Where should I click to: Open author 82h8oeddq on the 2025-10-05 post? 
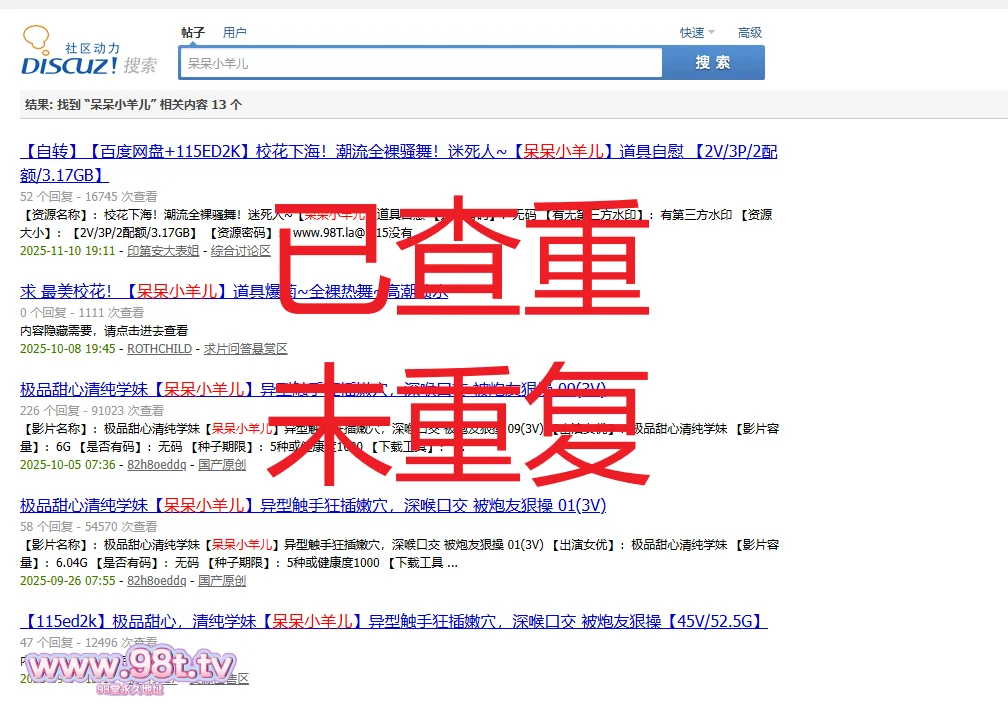point(156,465)
